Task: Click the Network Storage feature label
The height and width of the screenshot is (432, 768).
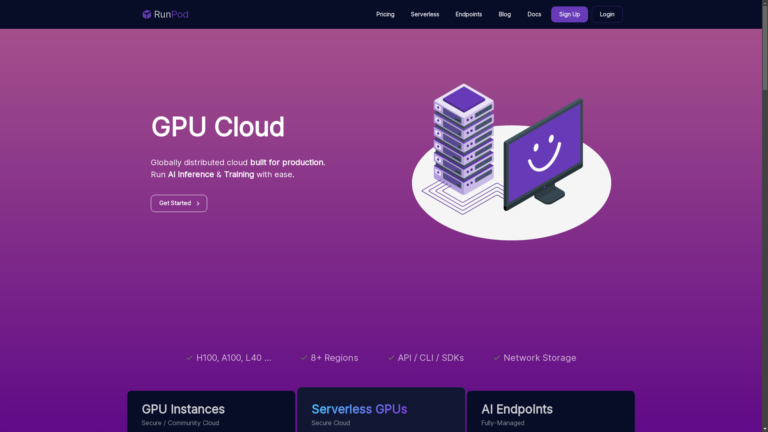Action: (x=539, y=357)
